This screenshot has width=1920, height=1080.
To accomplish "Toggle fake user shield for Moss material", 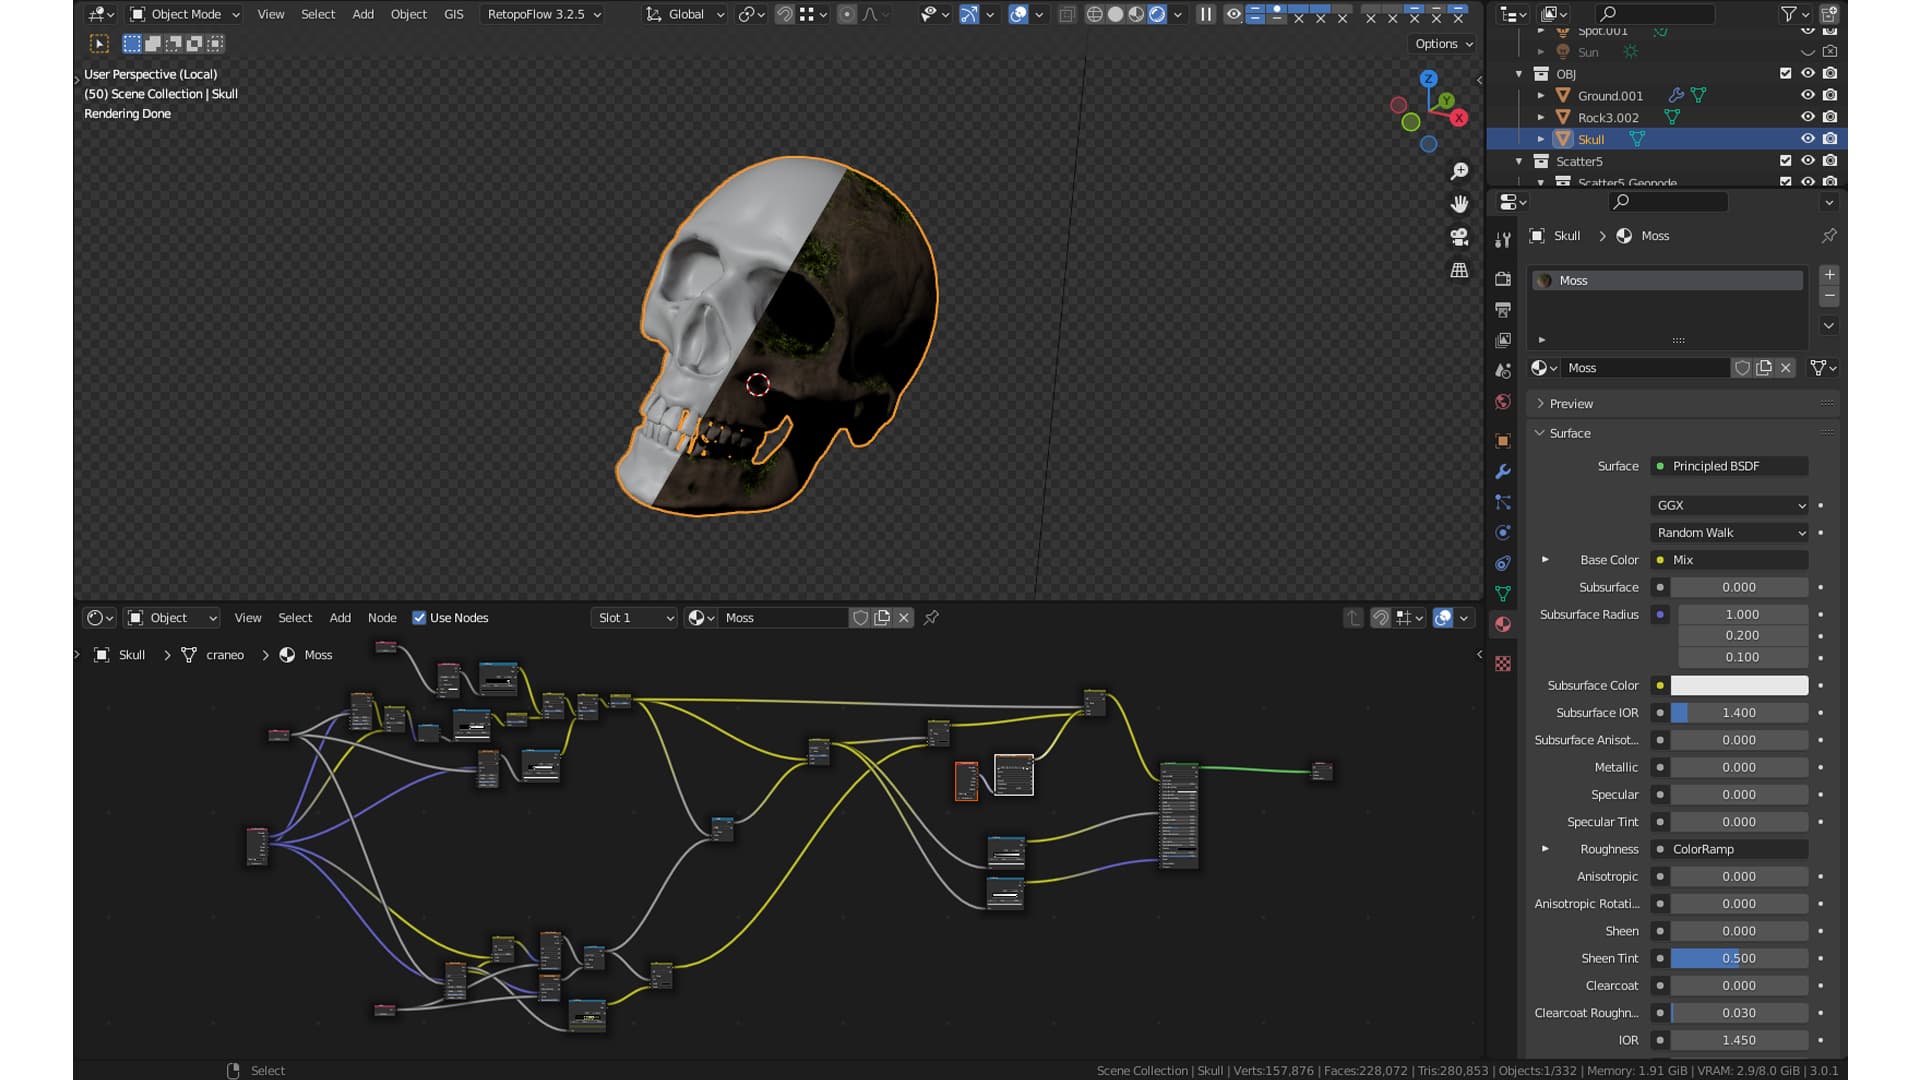I will 1742,368.
